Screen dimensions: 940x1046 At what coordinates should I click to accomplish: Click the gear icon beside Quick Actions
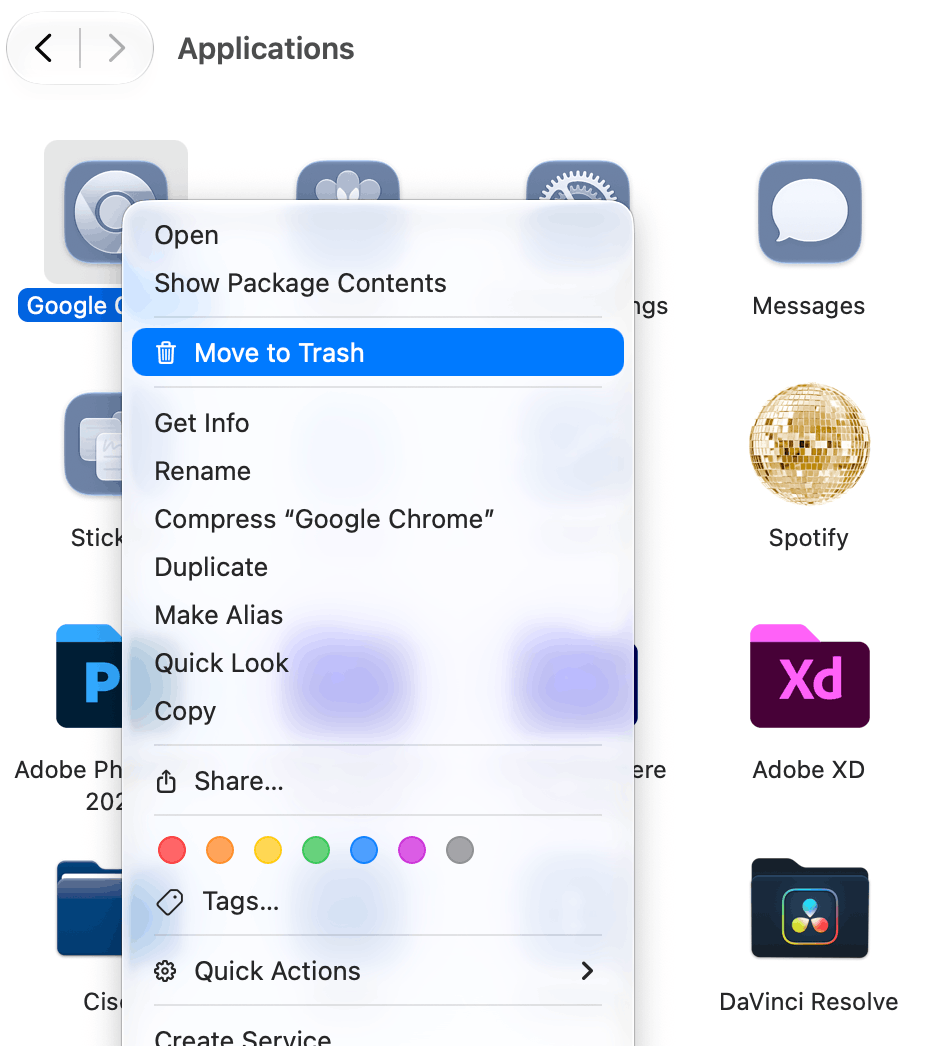pyautogui.click(x=165, y=971)
